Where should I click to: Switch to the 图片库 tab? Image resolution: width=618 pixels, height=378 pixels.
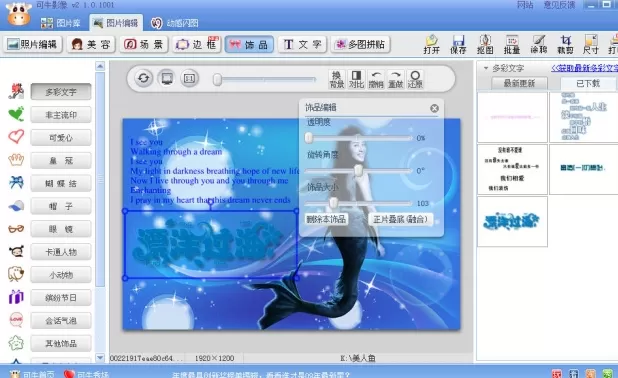[x=61, y=23]
